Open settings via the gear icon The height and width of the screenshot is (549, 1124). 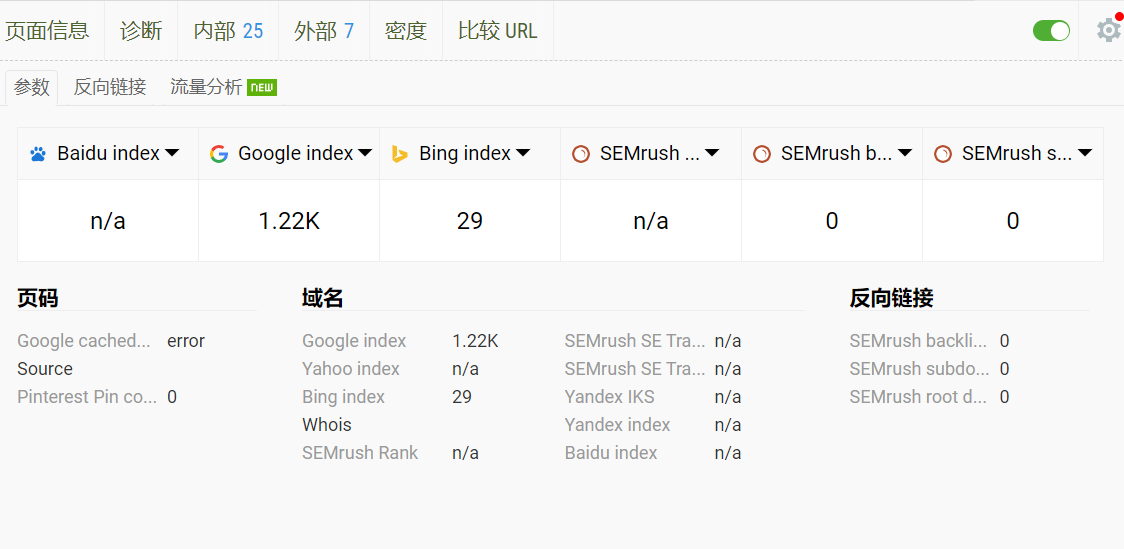pos(1108,30)
